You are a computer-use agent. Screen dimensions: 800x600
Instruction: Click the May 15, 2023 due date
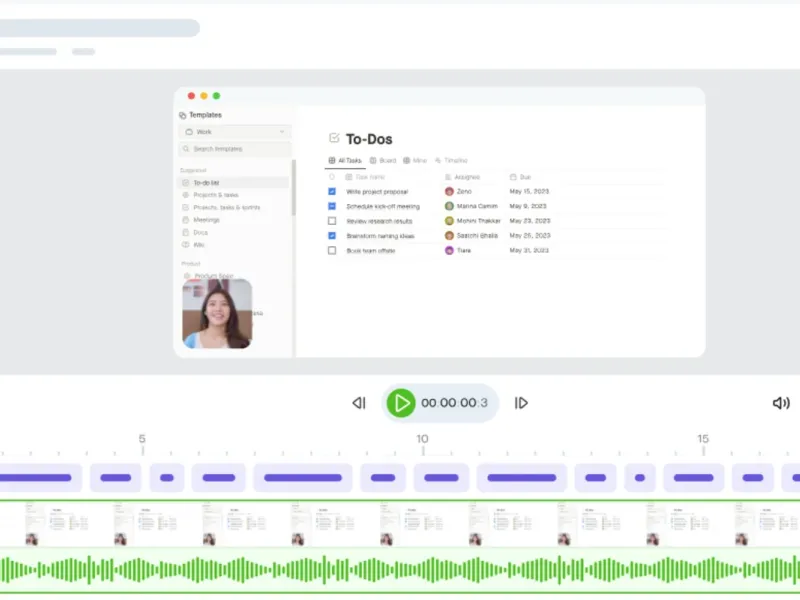click(529, 191)
